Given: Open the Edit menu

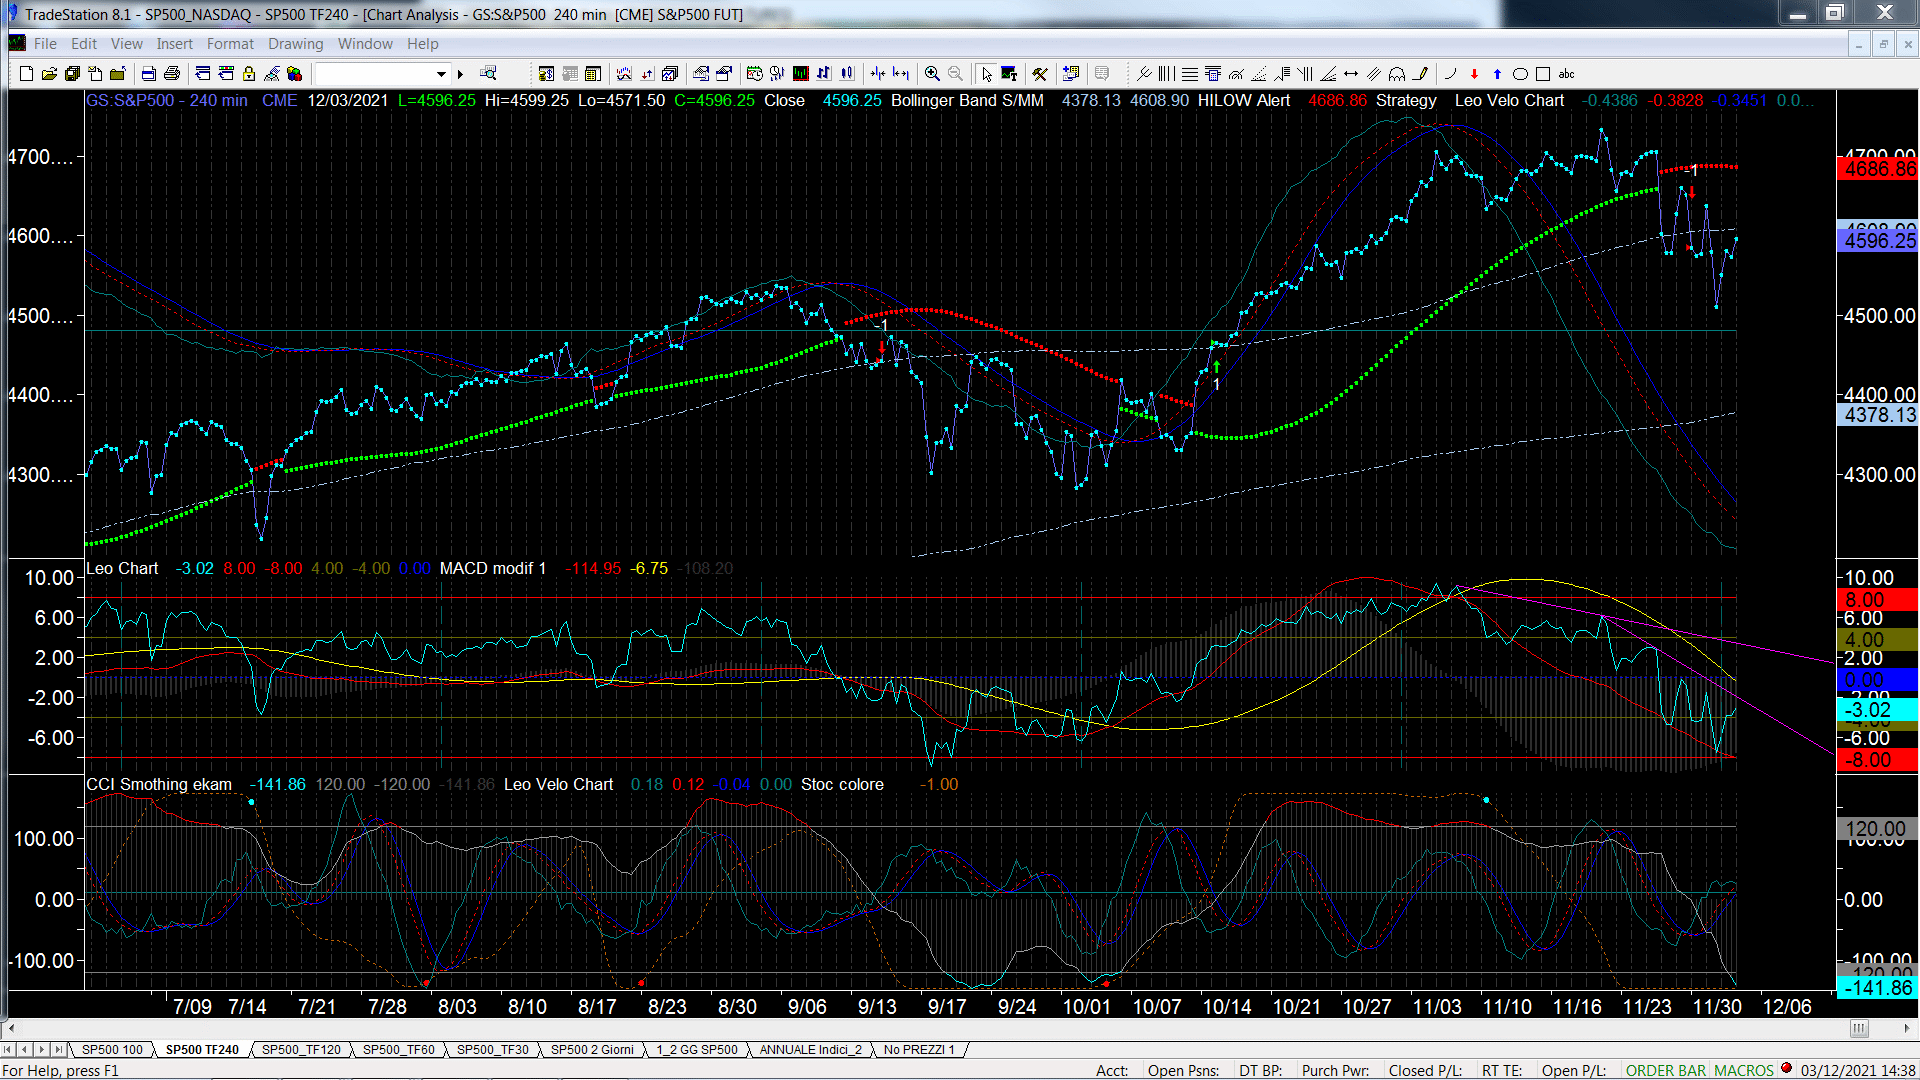Looking at the screenshot, I should point(84,44).
